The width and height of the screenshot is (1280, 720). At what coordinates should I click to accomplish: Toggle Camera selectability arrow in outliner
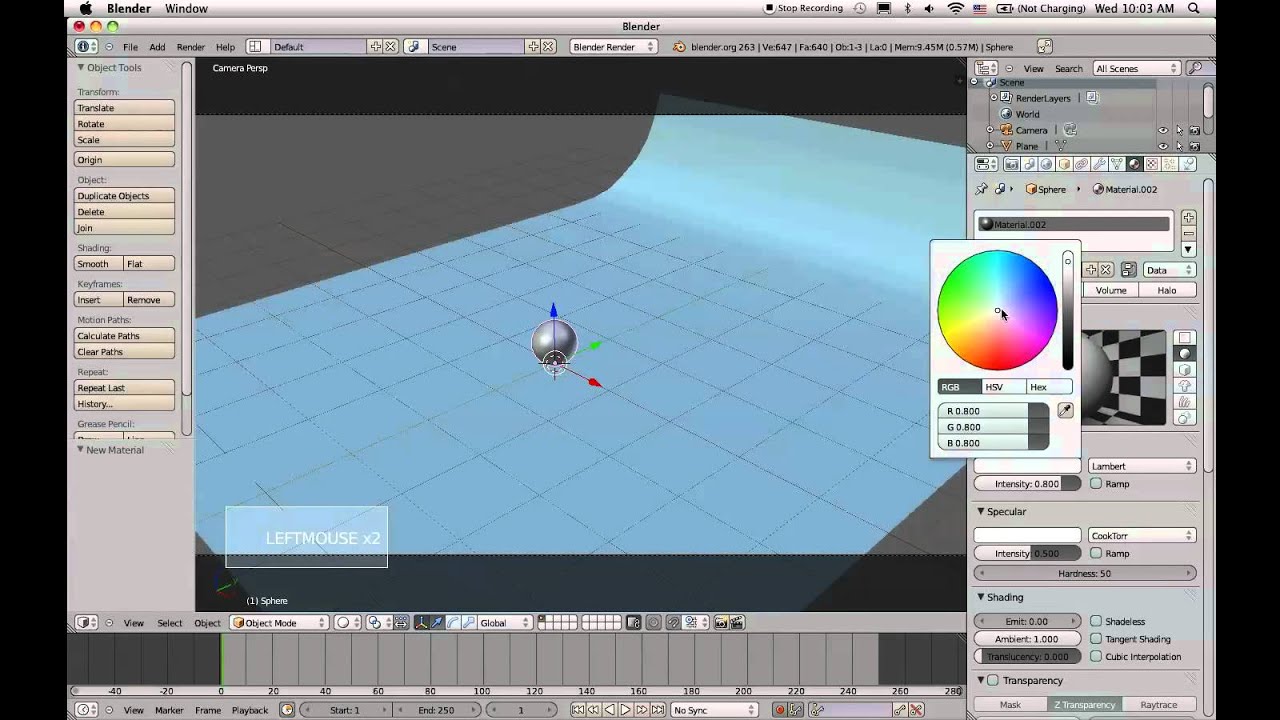pyautogui.click(x=1179, y=130)
